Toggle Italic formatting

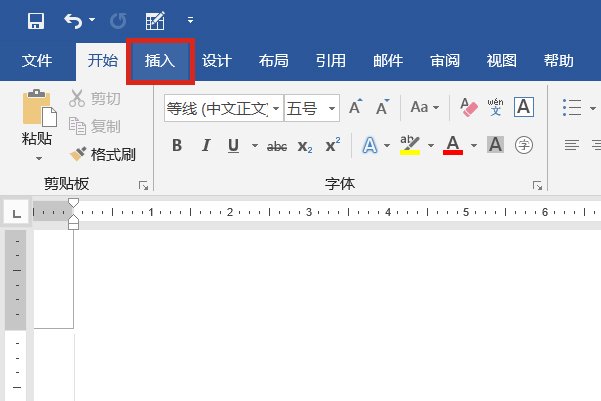coord(206,145)
